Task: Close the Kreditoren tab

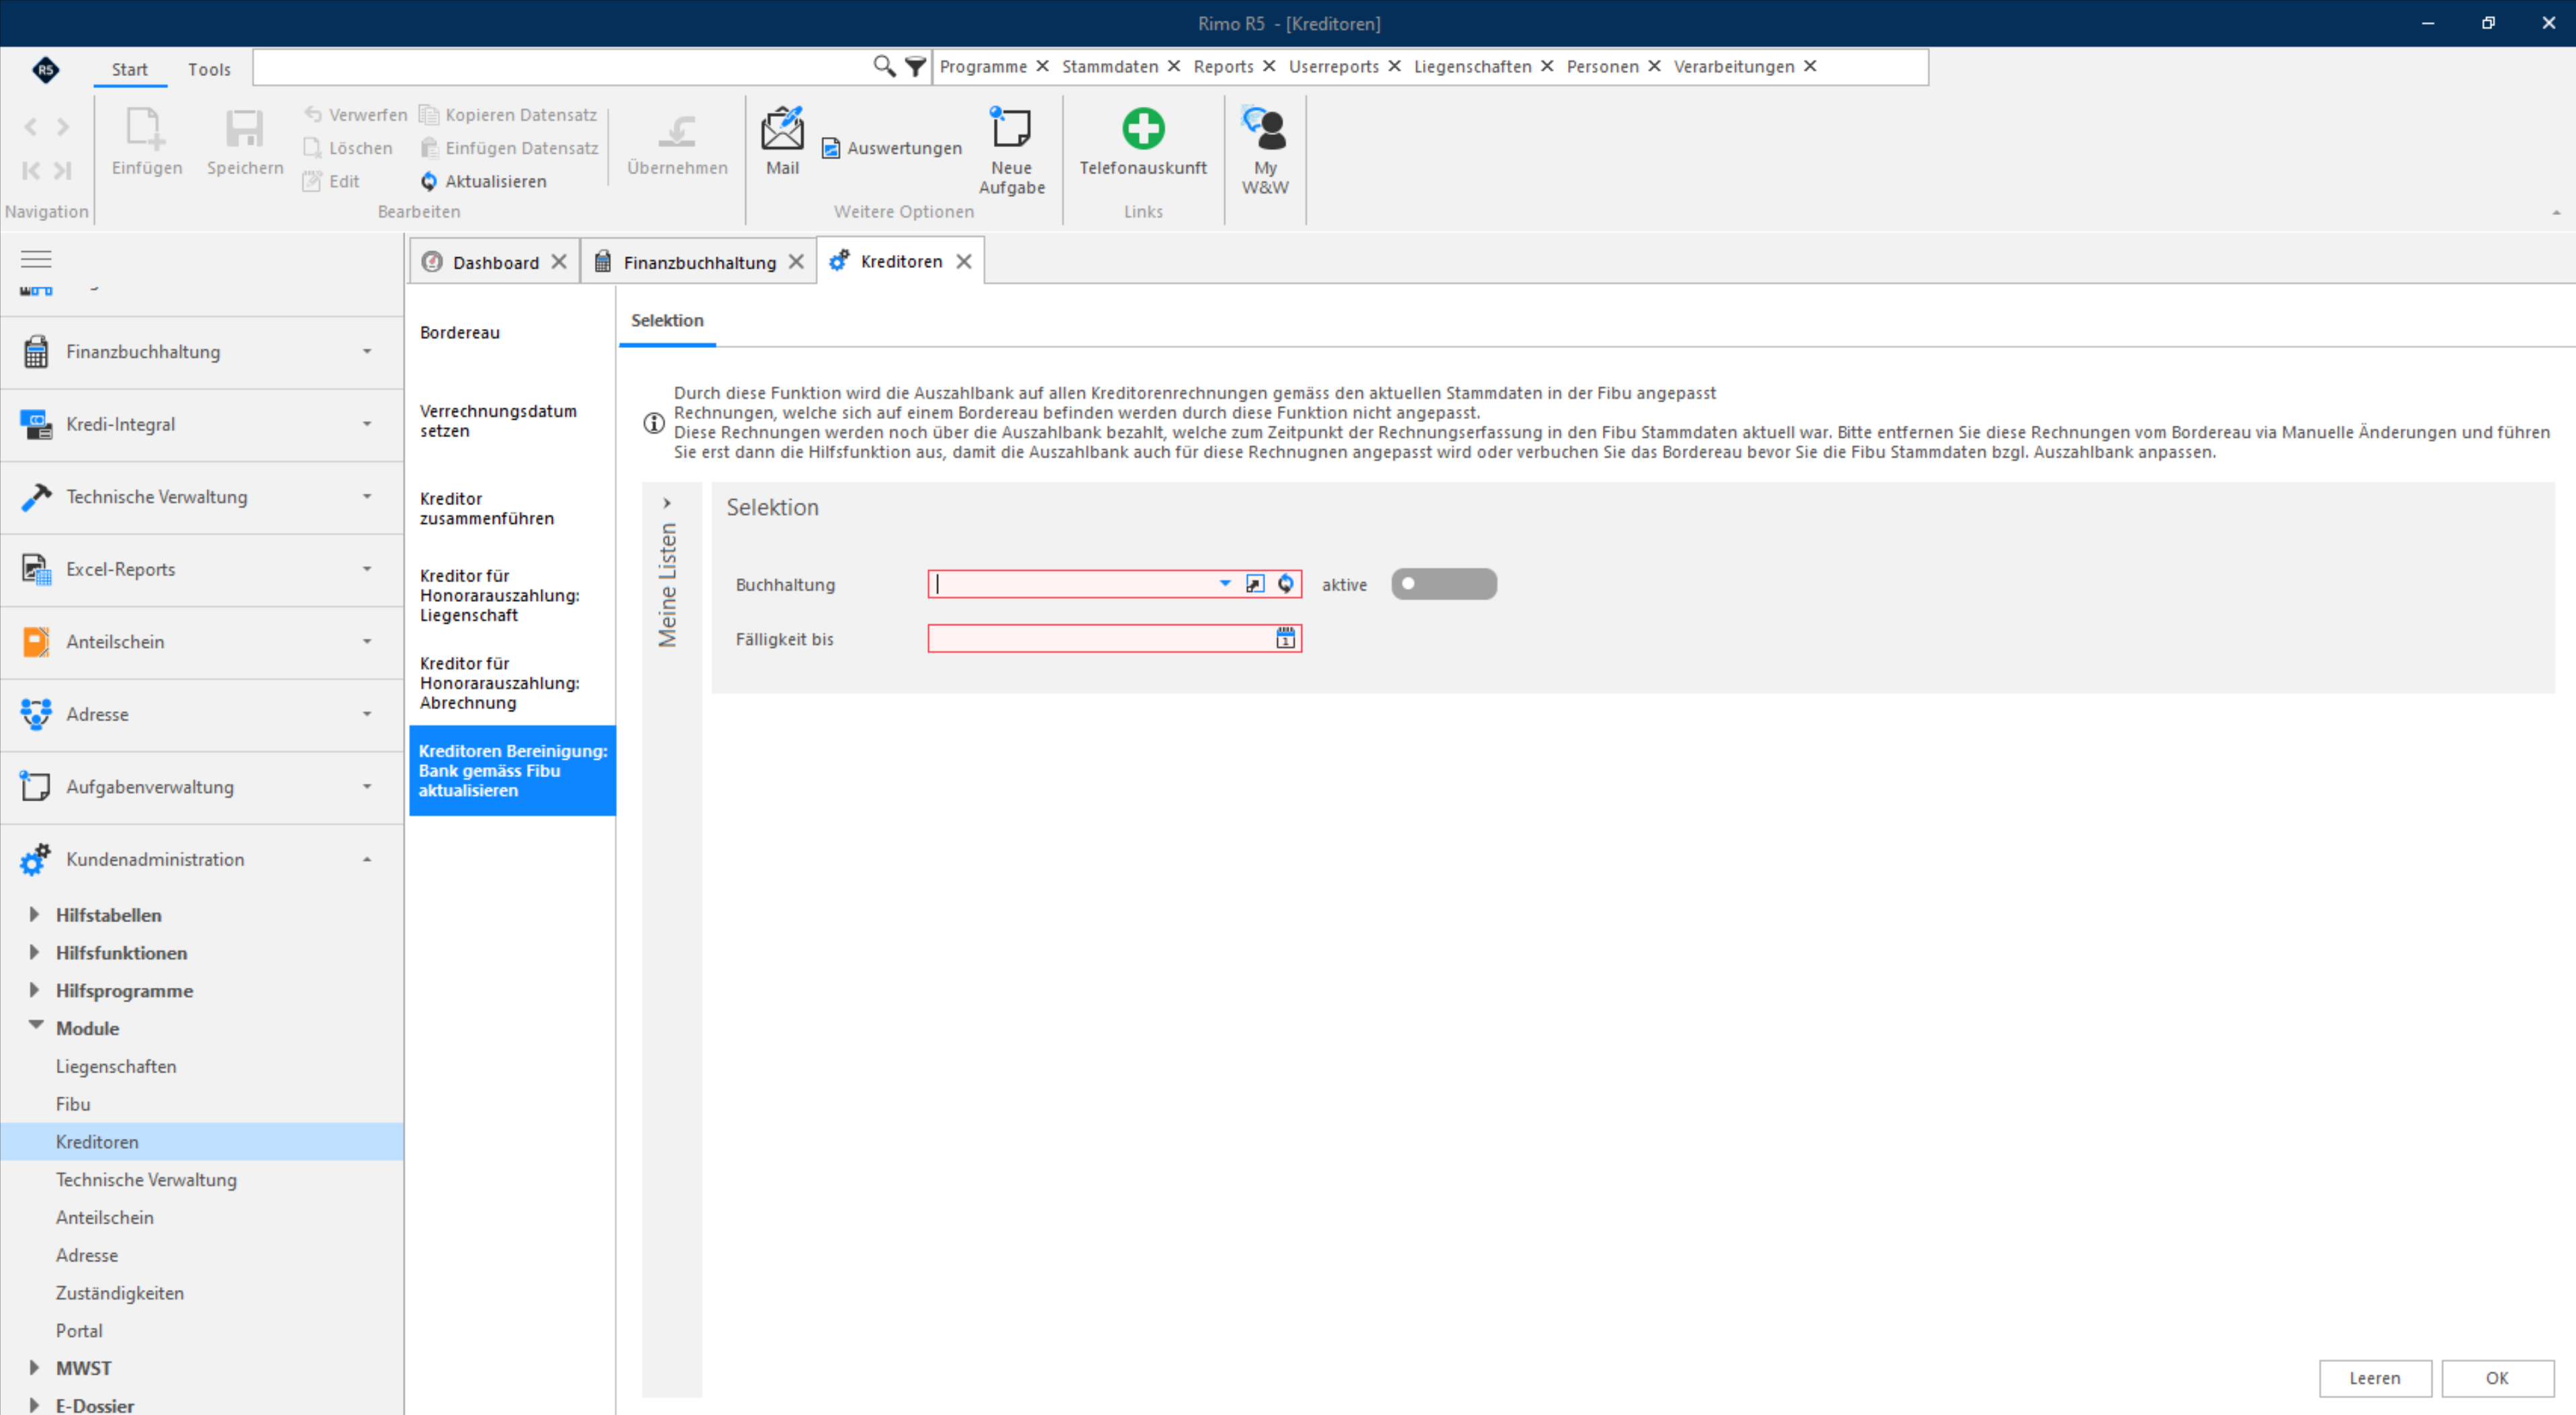Action: [x=964, y=261]
